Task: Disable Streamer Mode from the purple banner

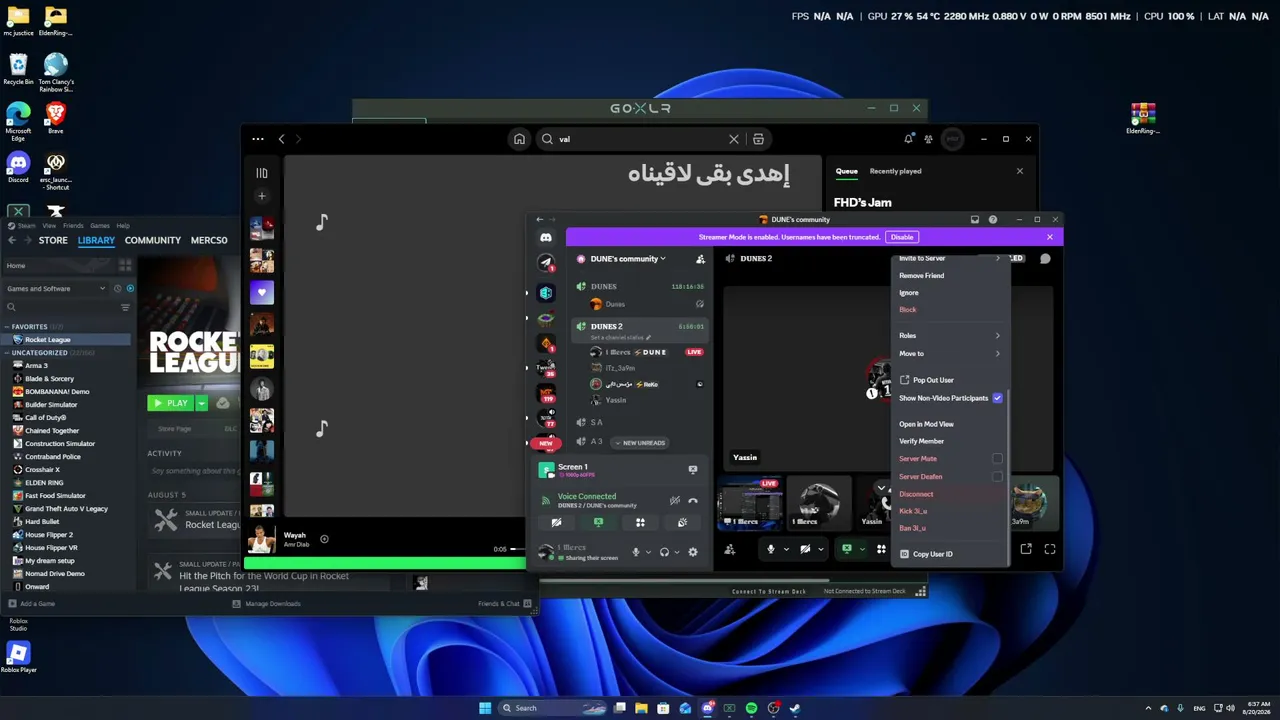Action: tap(902, 237)
